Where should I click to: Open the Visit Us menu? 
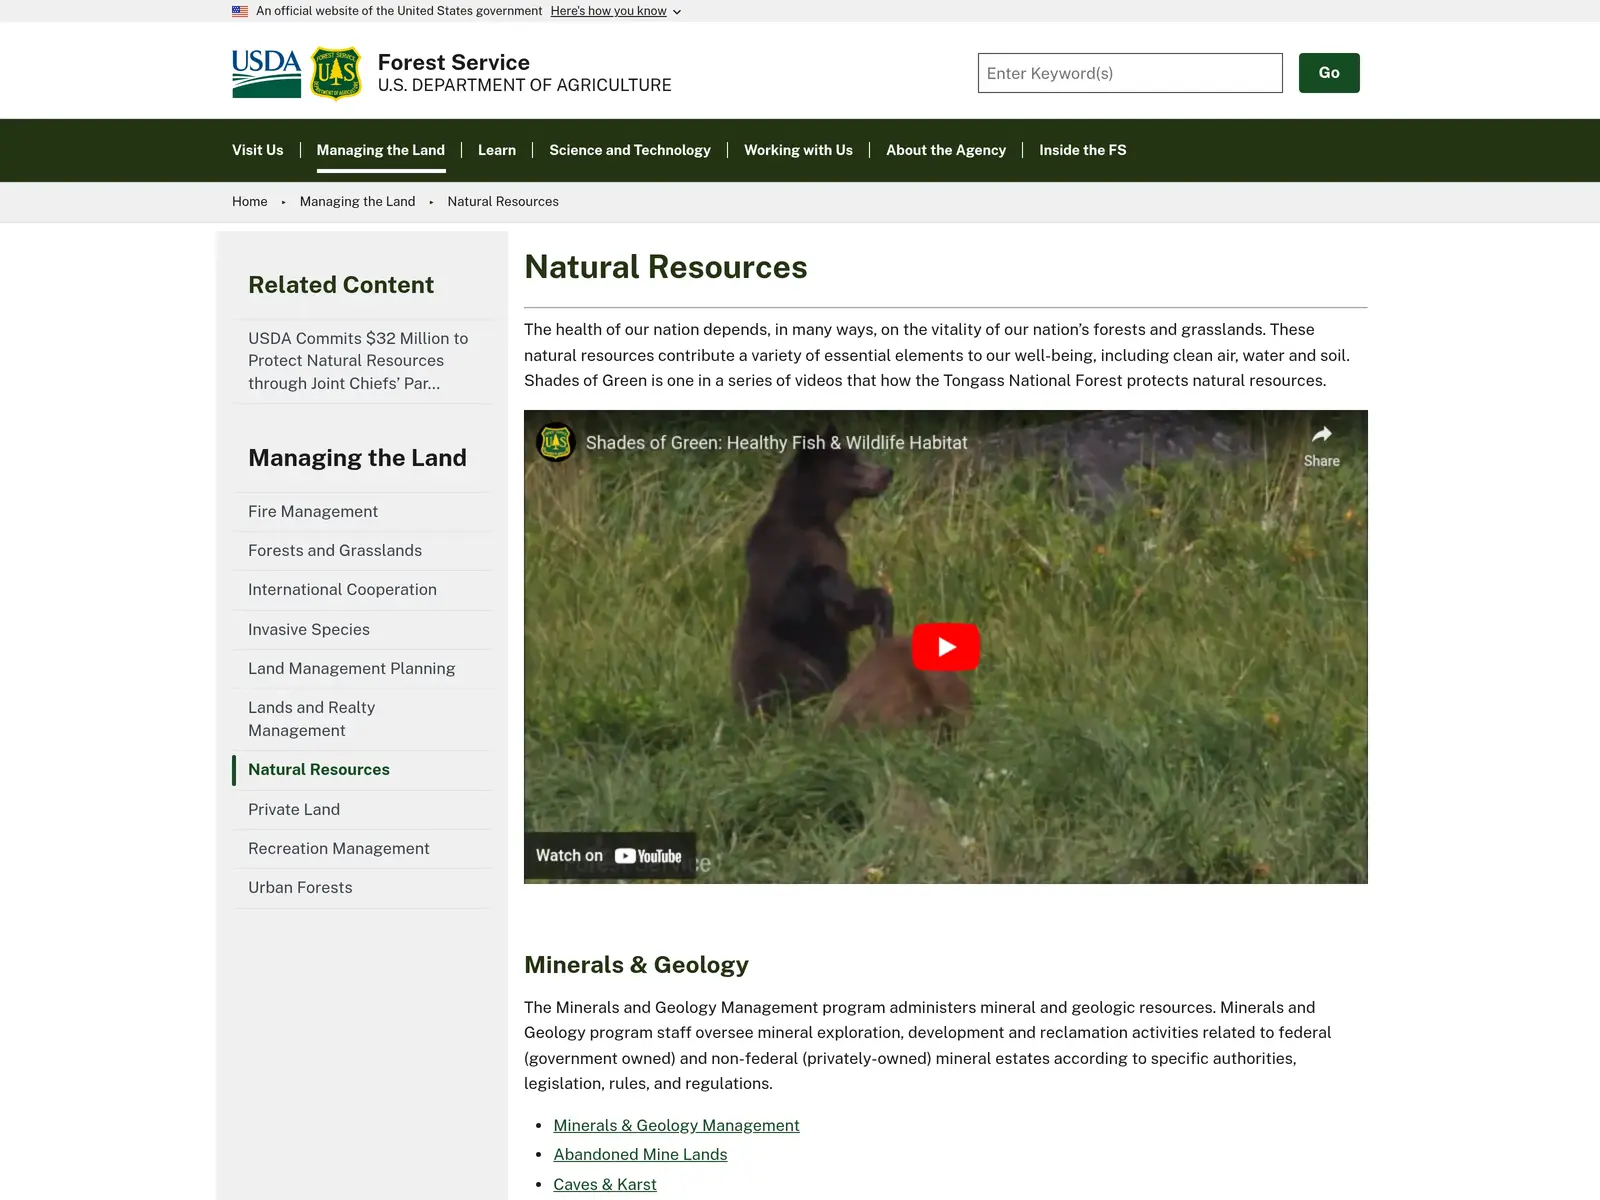258,150
